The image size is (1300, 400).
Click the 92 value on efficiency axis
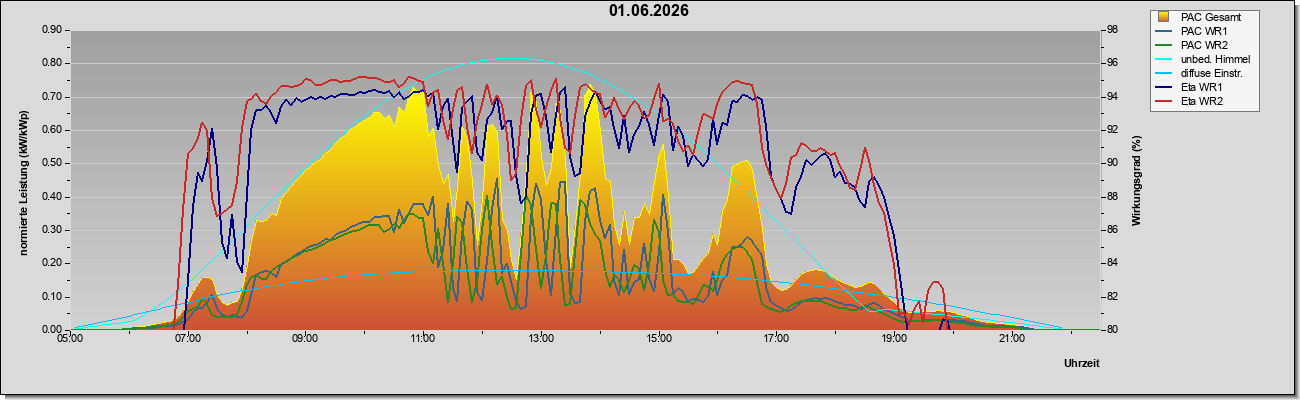point(1111,130)
